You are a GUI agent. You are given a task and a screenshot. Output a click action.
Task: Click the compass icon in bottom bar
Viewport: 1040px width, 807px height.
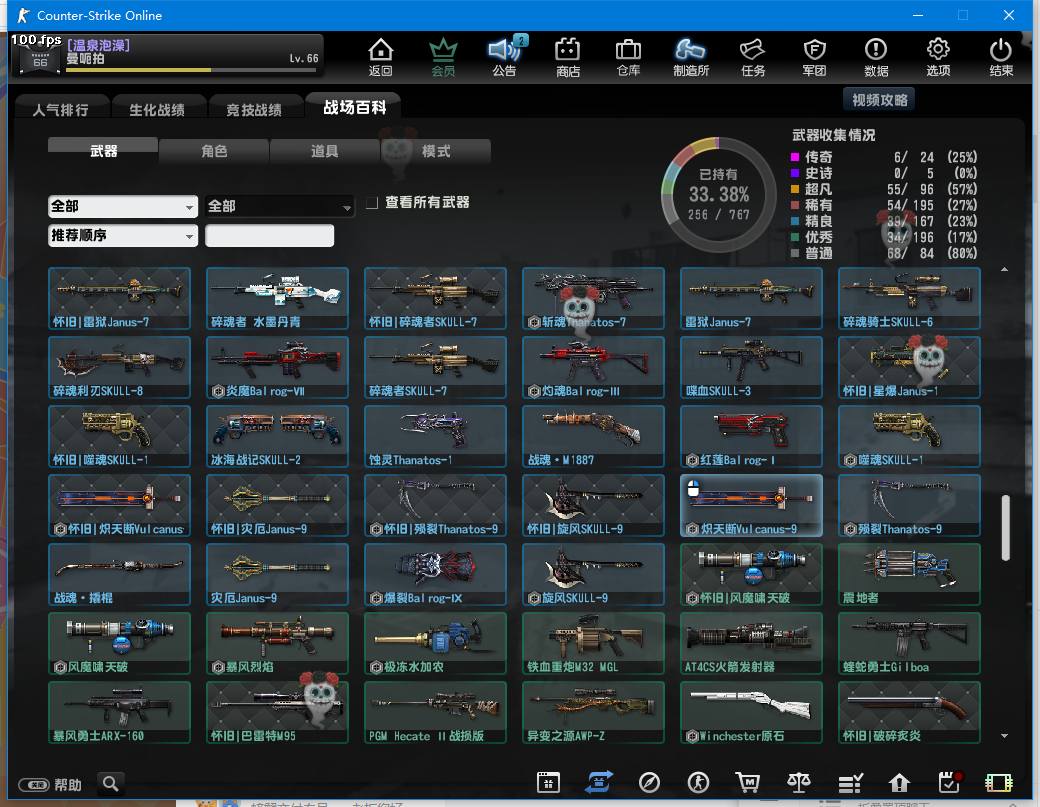(x=649, y=783)
